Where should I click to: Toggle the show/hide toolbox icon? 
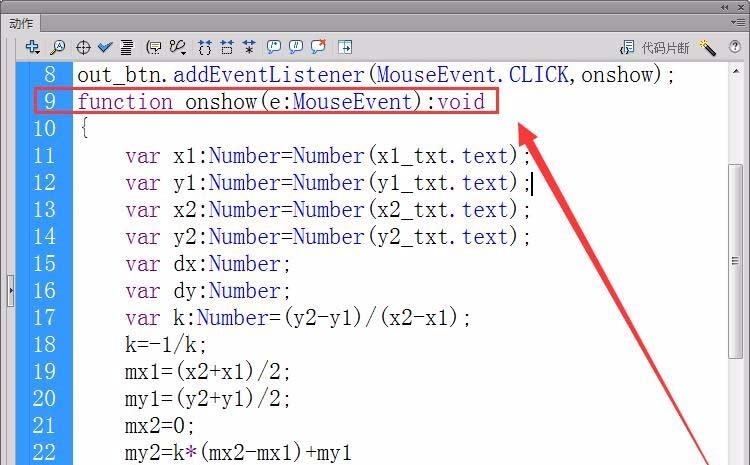point(345,47)
